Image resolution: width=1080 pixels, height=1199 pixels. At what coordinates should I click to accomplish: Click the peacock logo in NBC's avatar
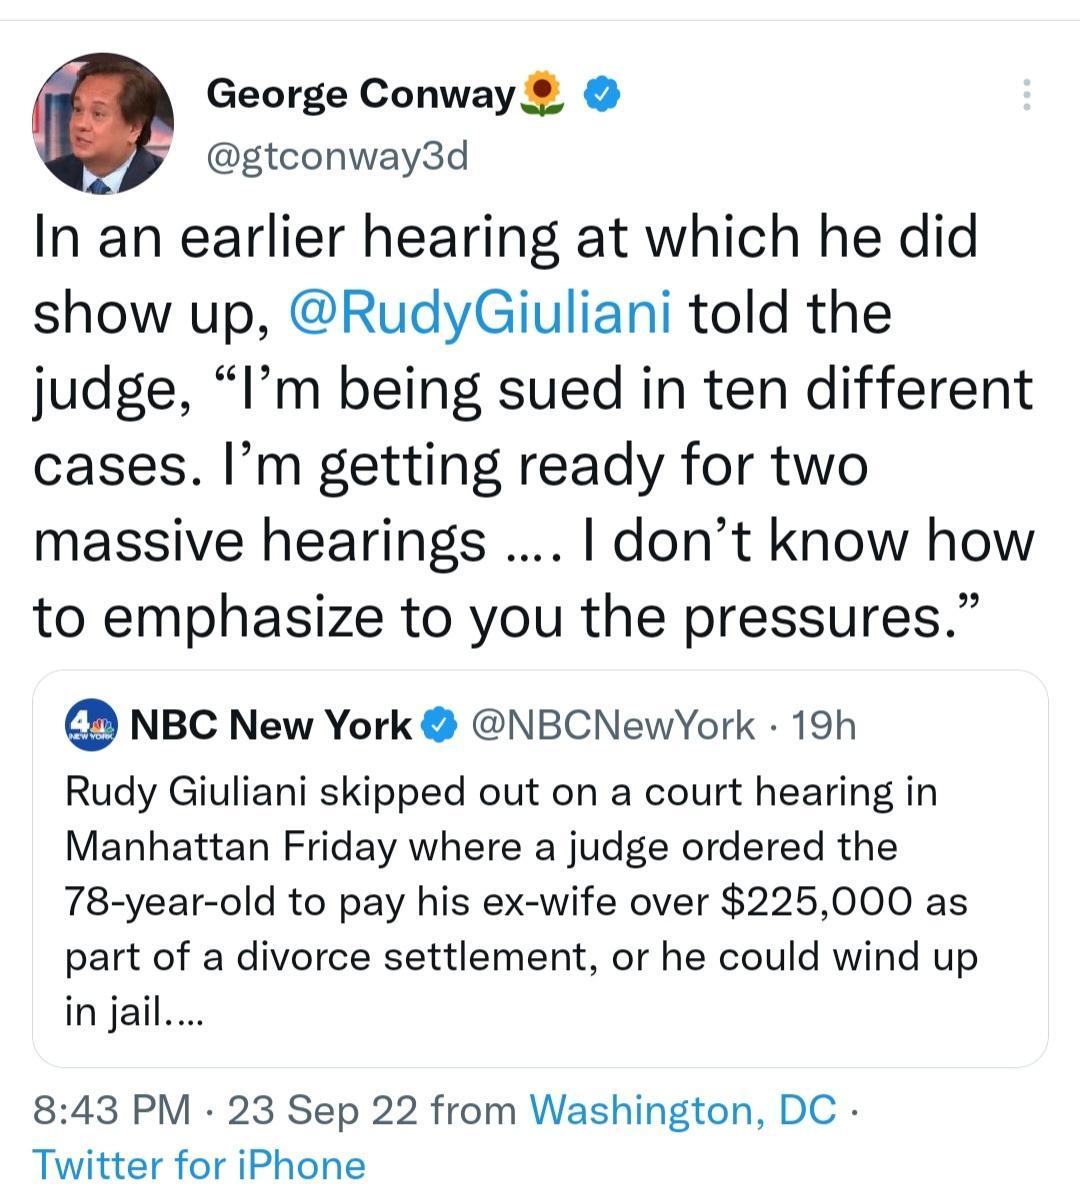pyautogui.click(x=100, y=725)
